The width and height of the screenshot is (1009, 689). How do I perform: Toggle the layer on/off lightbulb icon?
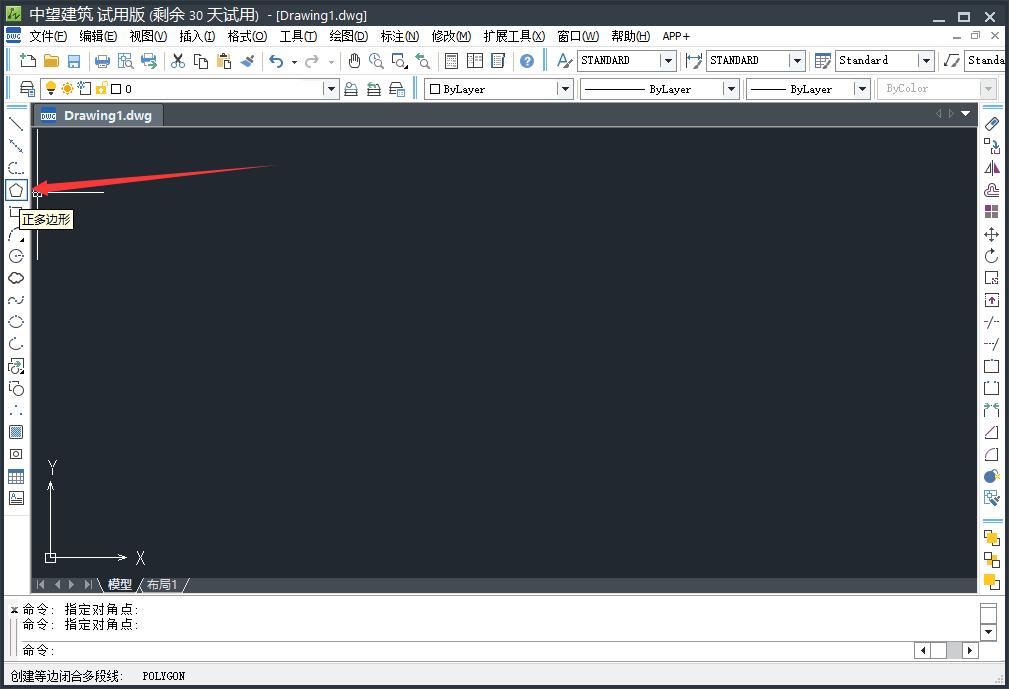[x=52, y=89]
